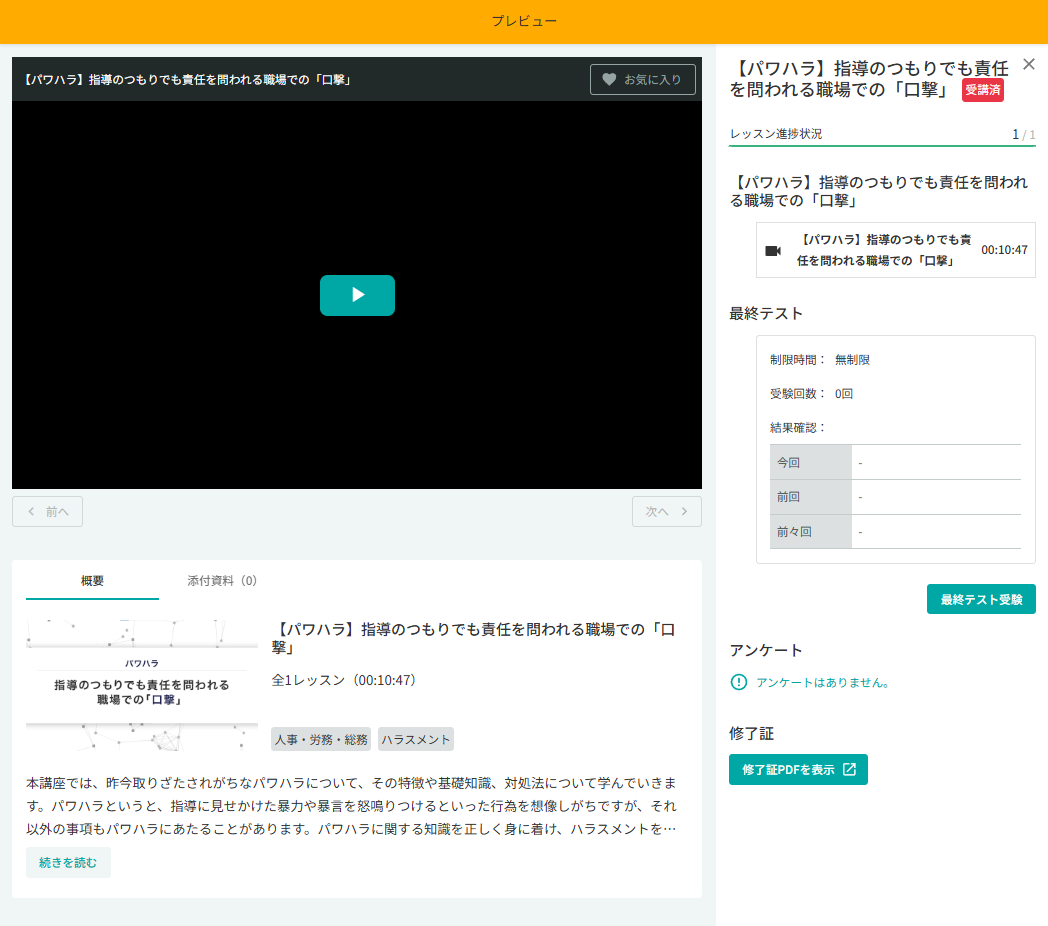Viewport: 1048px width, 926px height.
Task: Play the video with the center play button
Action: point(357,295)
